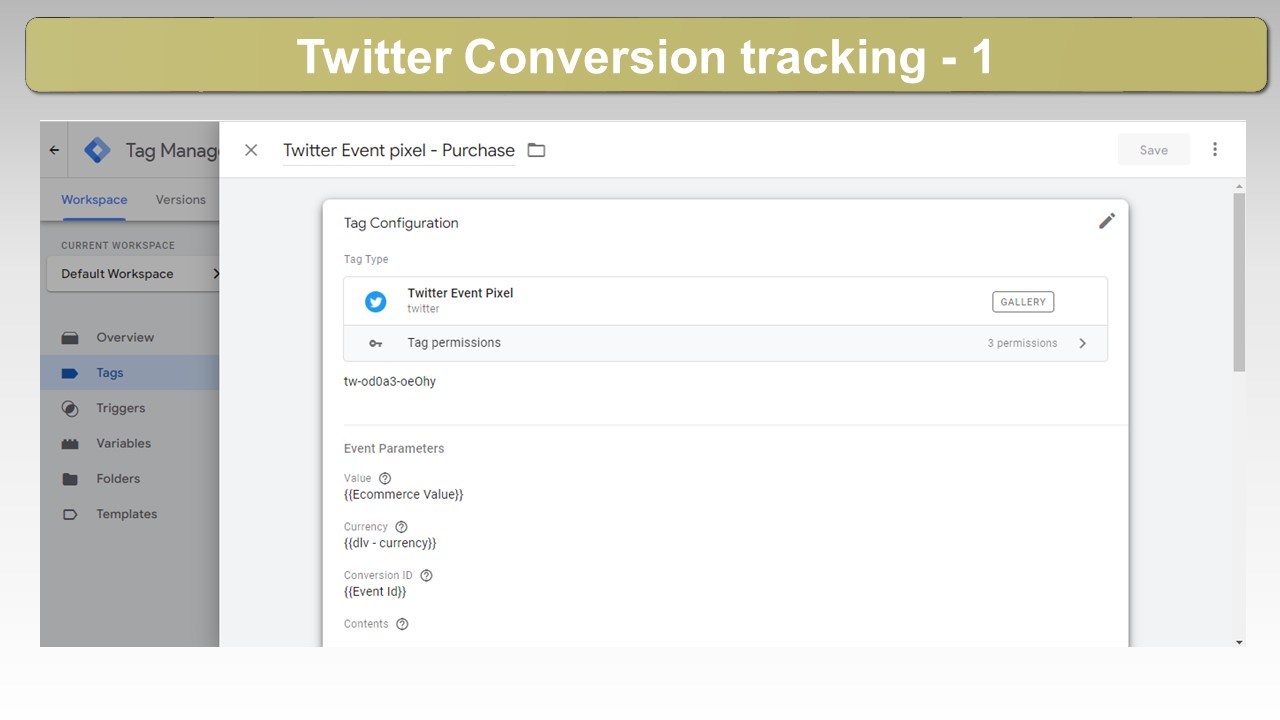Click help icon next to Value
The image size is (1280, 720).
[385, 478]
